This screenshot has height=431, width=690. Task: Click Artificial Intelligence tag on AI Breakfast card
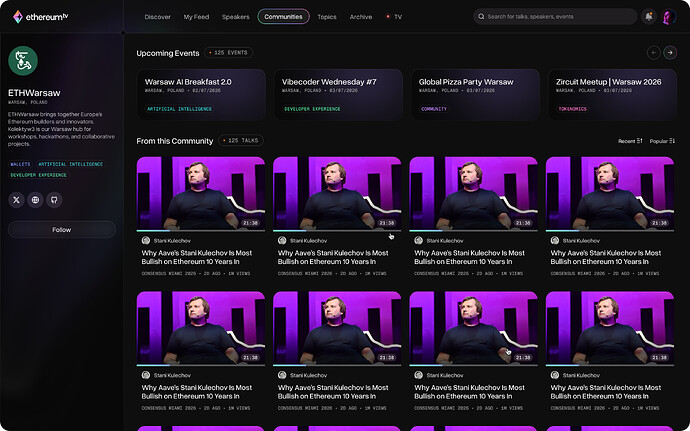point(179,109)
